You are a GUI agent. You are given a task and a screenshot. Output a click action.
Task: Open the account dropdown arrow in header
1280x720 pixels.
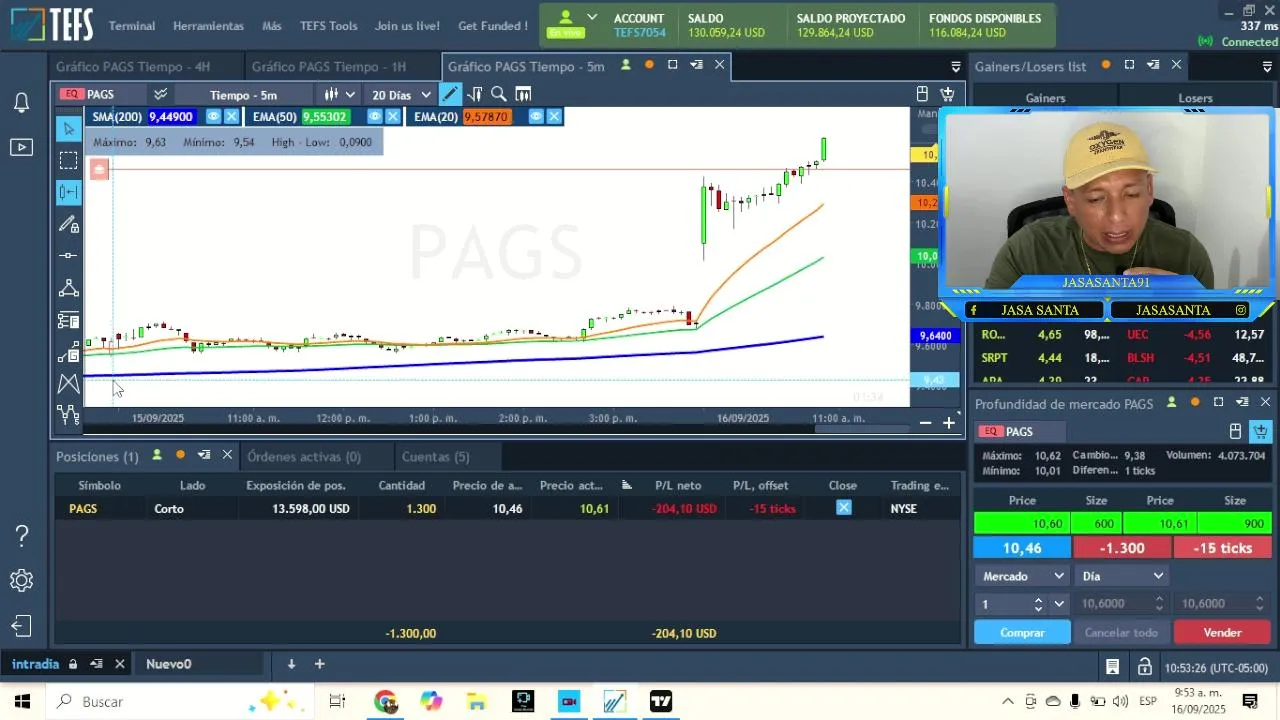(592, 17)
